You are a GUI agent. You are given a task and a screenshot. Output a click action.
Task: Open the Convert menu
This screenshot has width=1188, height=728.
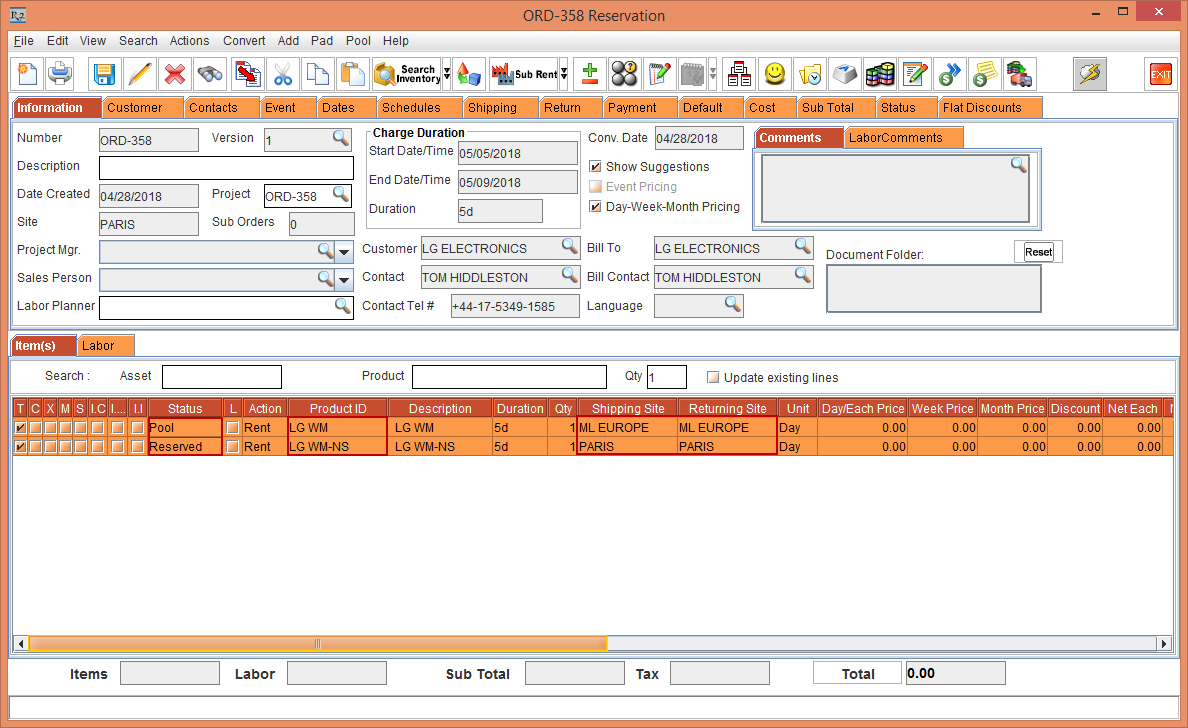pos(244,41)
